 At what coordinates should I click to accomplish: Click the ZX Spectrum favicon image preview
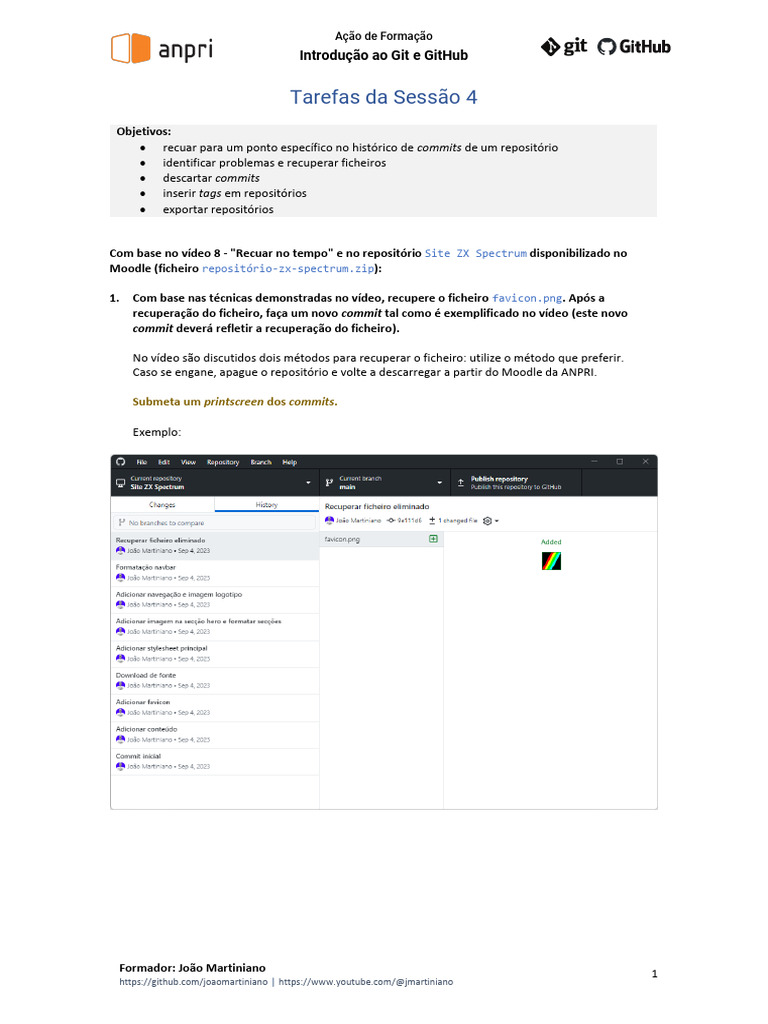pos(551,561)
